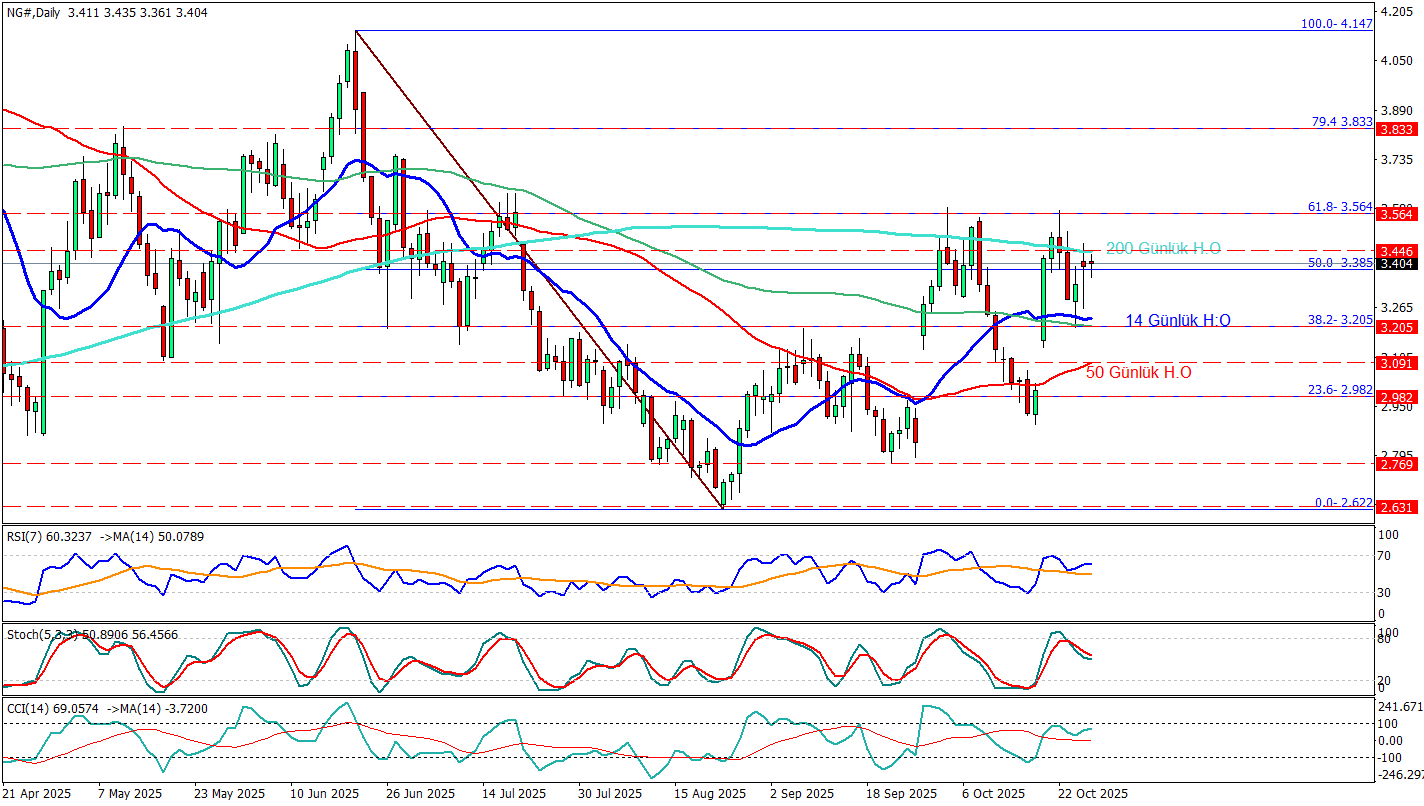Image resolution: width=1424 pixels, height=806 pixels.
Task: Click the 0.0- 2.622 Fibonacci level label
Action: coord(1343,502)
